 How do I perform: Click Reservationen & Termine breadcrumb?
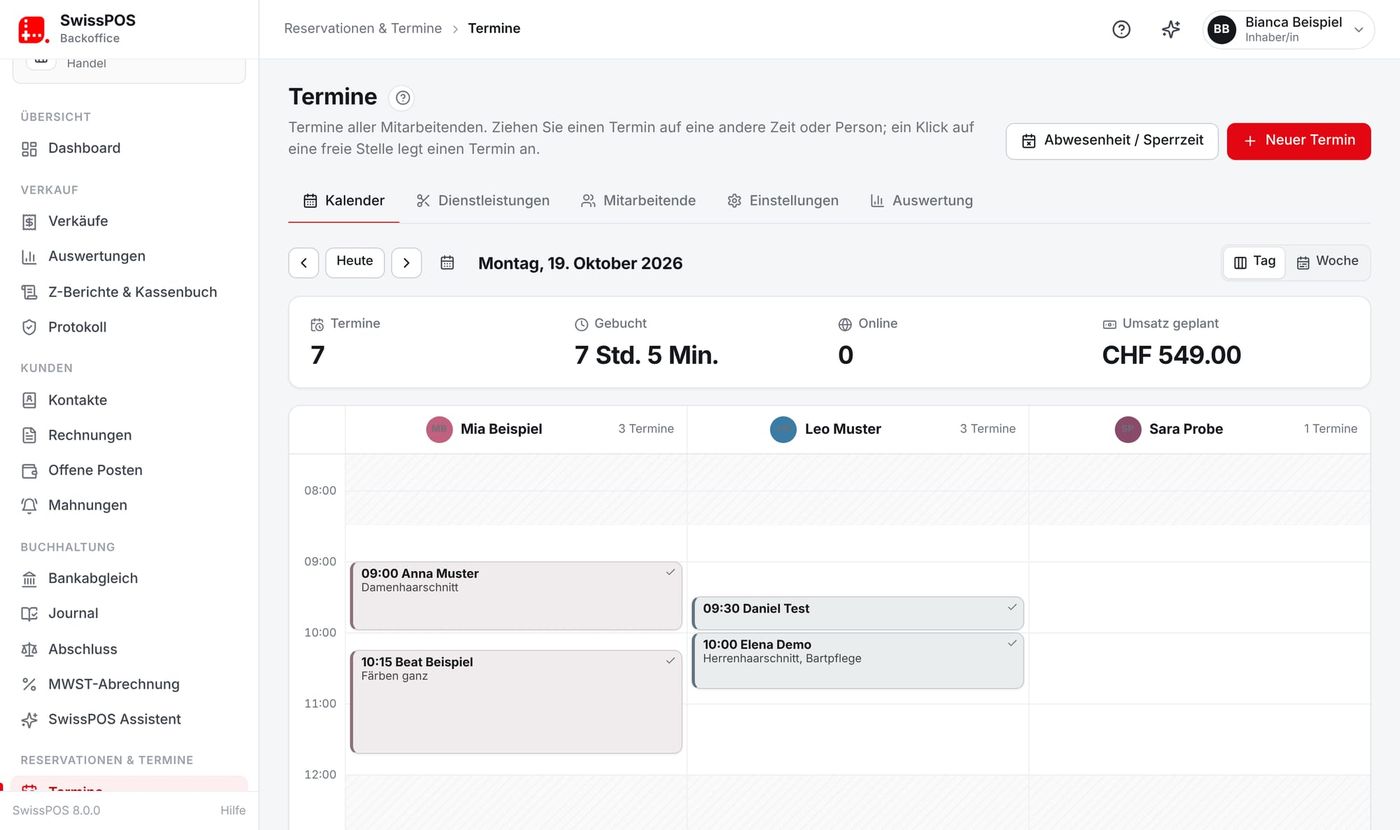(x=363, y=28)
